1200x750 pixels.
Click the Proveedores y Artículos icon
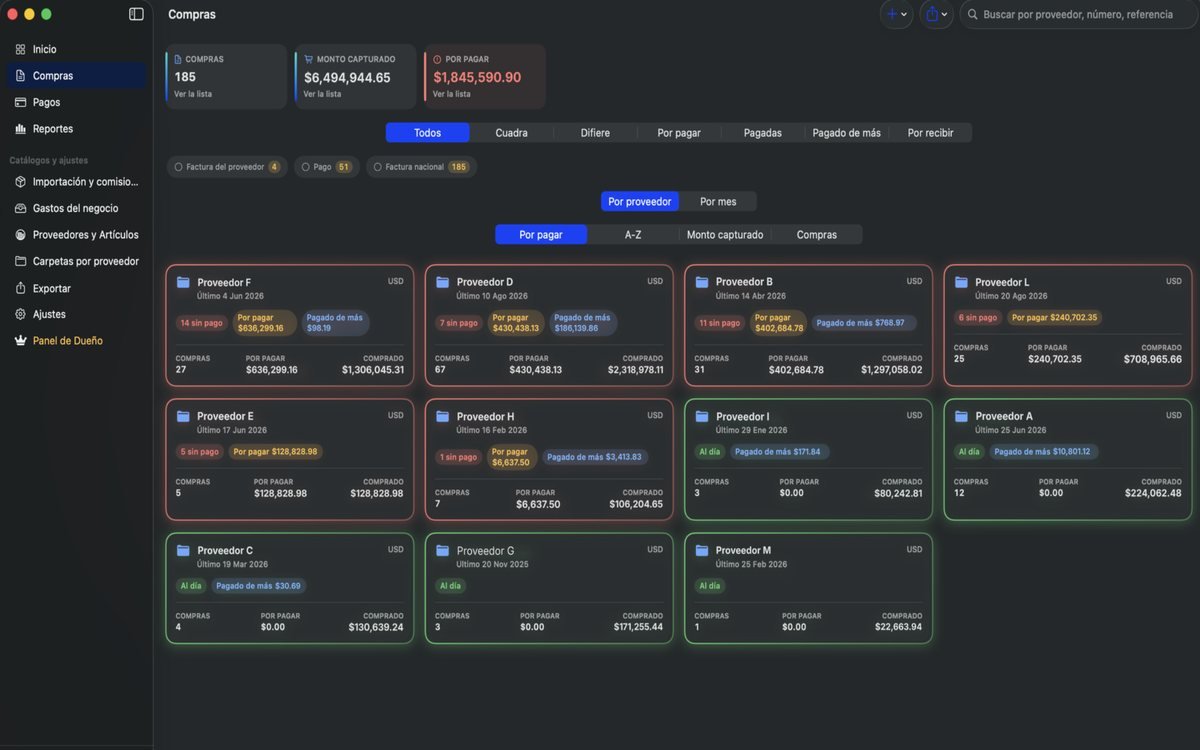click(x=20, y=235)
